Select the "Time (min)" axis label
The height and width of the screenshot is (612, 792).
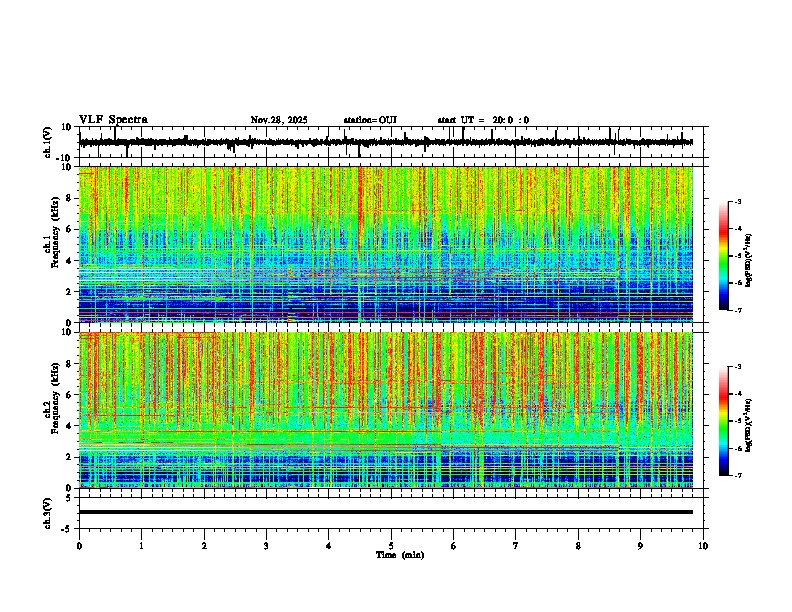tap(400, 555)
